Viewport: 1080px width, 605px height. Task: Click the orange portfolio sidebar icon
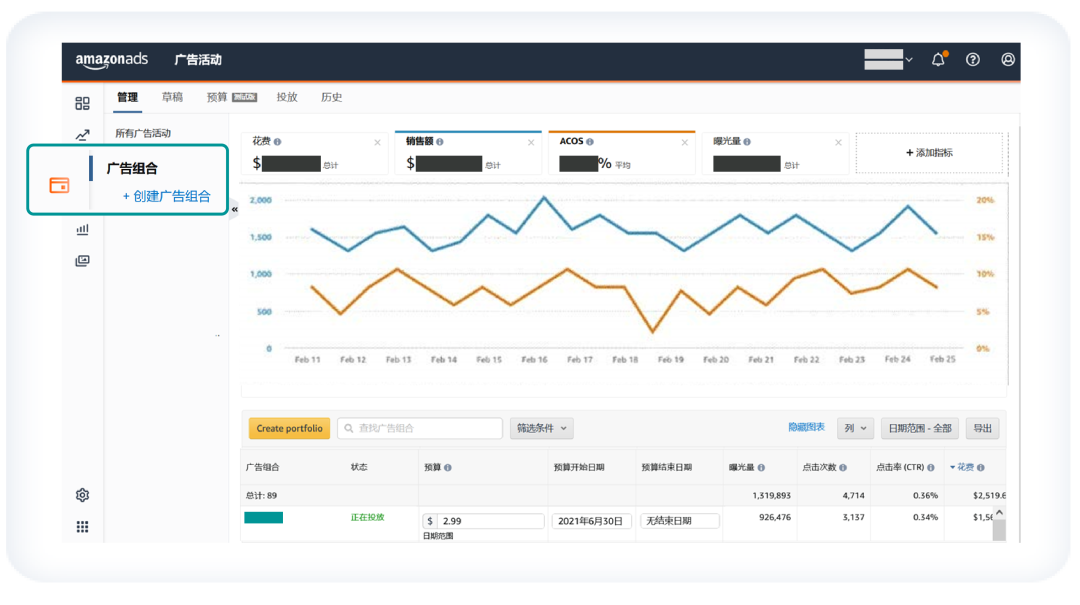(60, 185)
